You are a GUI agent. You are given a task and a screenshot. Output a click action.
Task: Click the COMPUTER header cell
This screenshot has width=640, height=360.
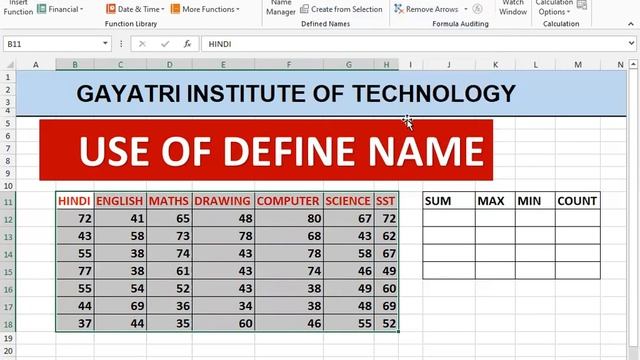(x=289, y=201)
